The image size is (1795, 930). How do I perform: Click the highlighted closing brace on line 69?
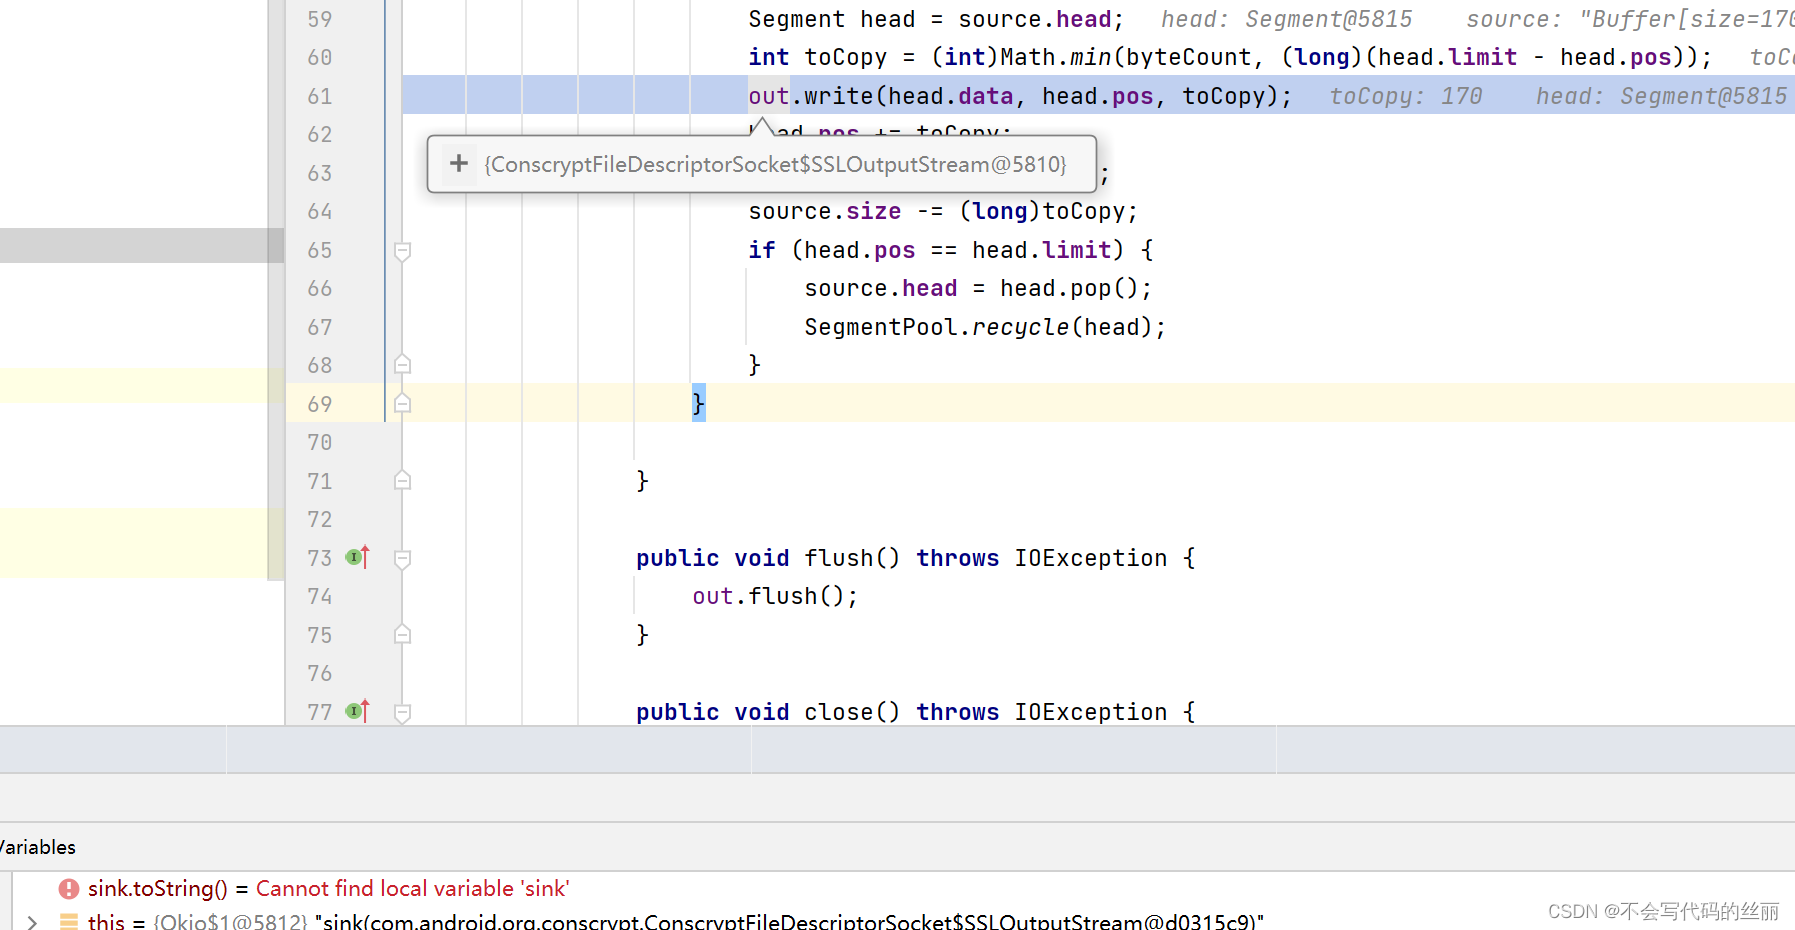pyautogui.click(x=698, y=403)
